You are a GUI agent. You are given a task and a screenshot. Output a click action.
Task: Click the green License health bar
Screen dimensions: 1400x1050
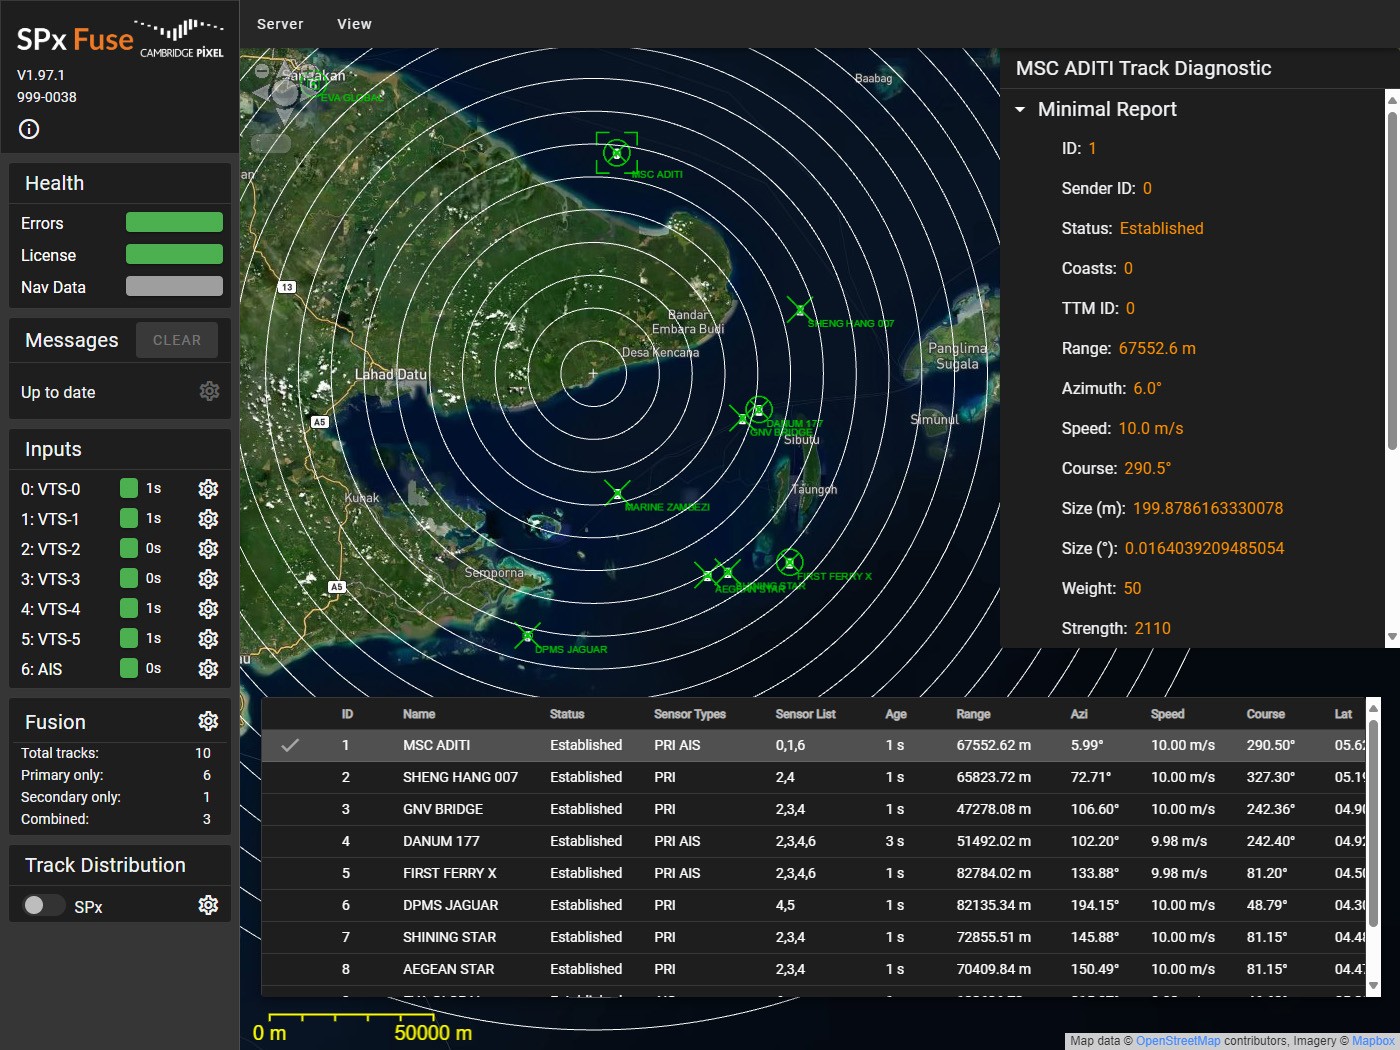(174, 254)
